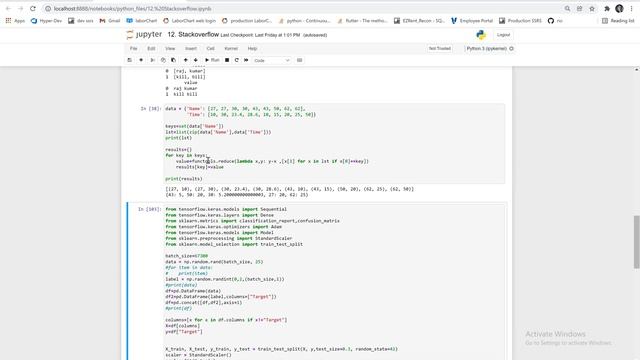
Task: Click the save and checkpoint toolbar icon
Action: (x=130, y=60)
